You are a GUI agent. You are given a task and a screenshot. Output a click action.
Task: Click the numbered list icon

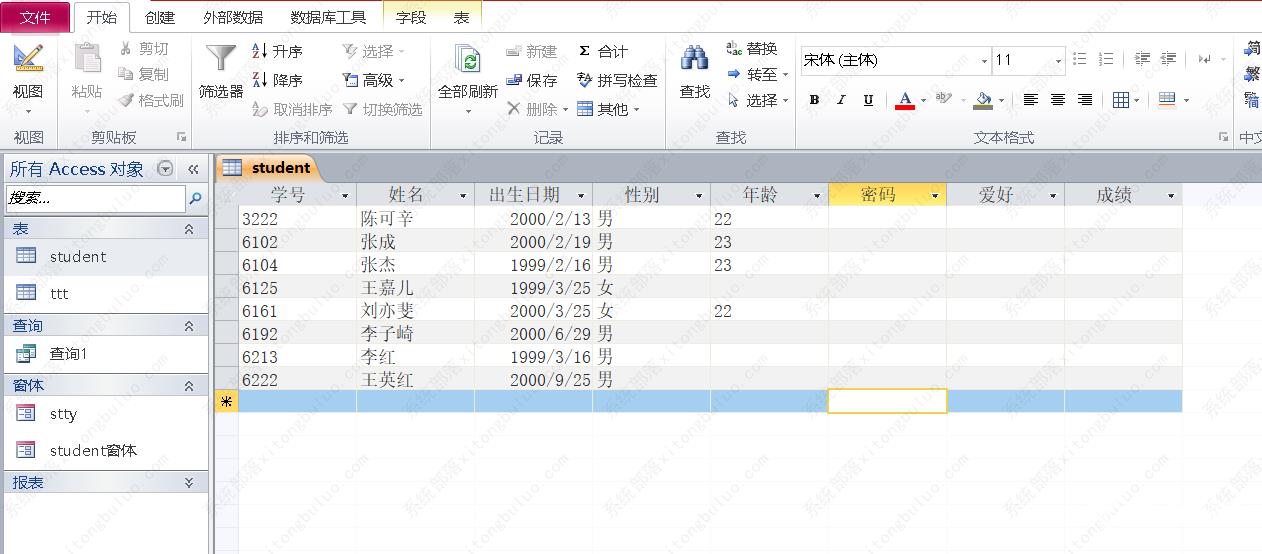click(1106, 60)
